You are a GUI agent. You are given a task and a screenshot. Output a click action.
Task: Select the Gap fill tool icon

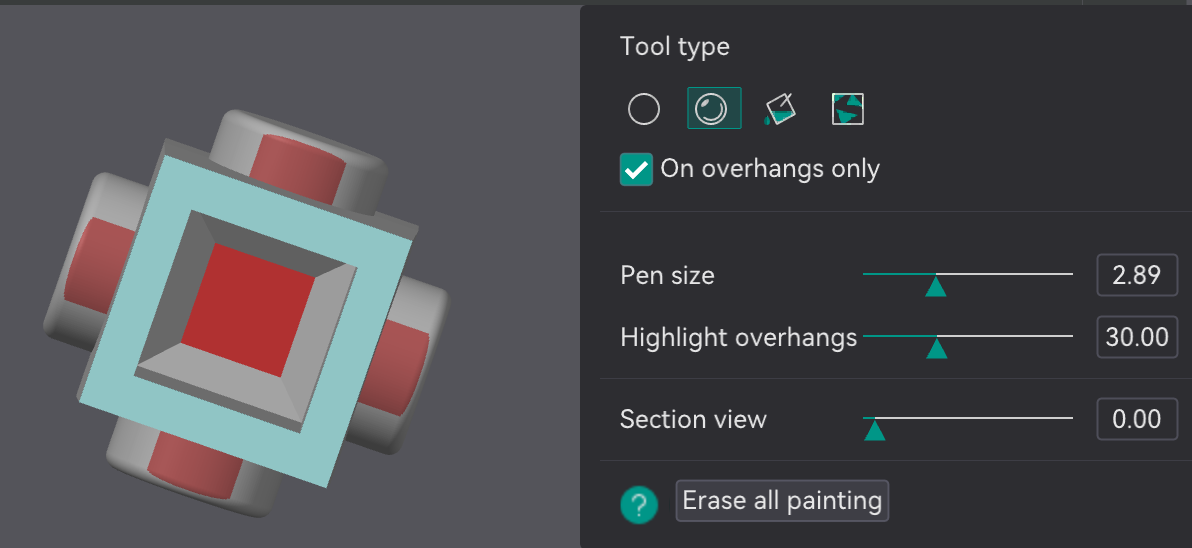[848, 109]
